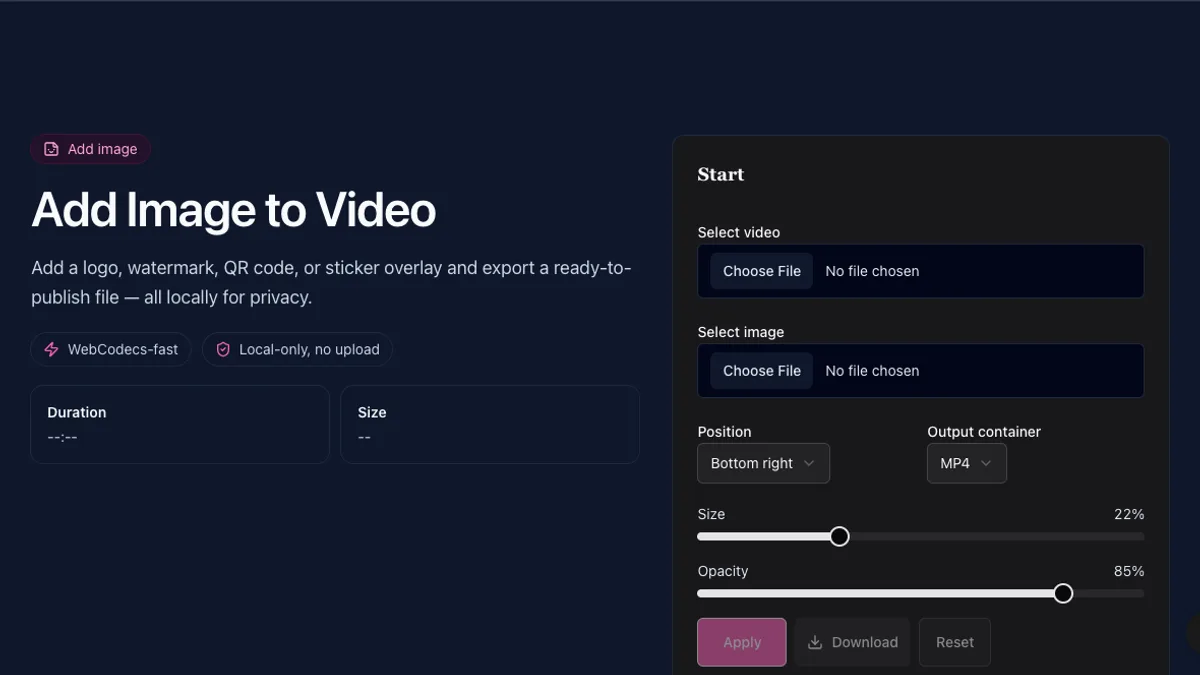Click the Local-only, no upload badge

click(x=297, y=350)
